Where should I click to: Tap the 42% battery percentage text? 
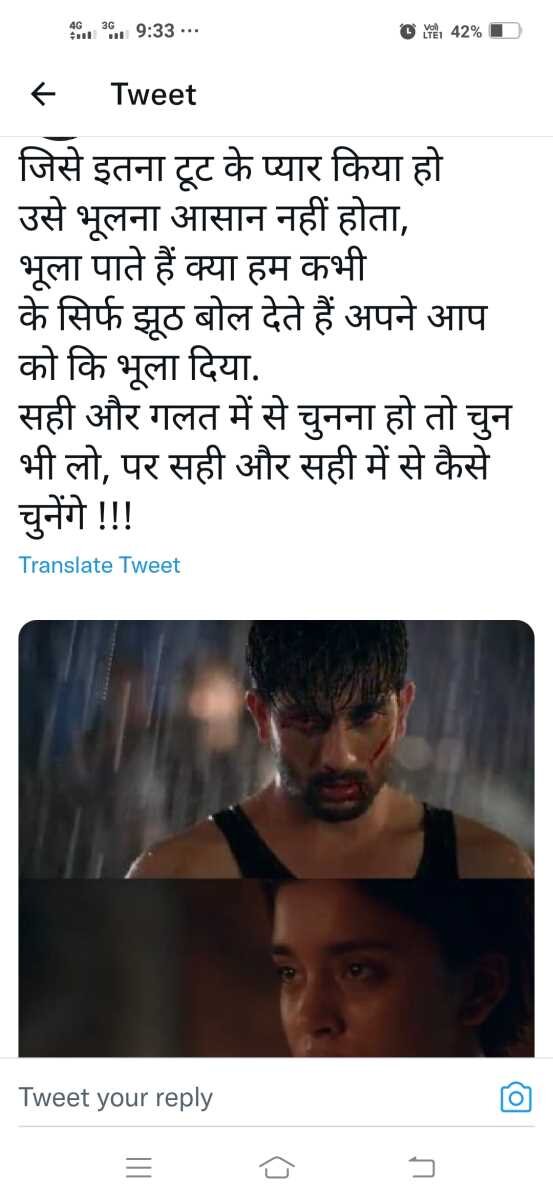[466, 31]
